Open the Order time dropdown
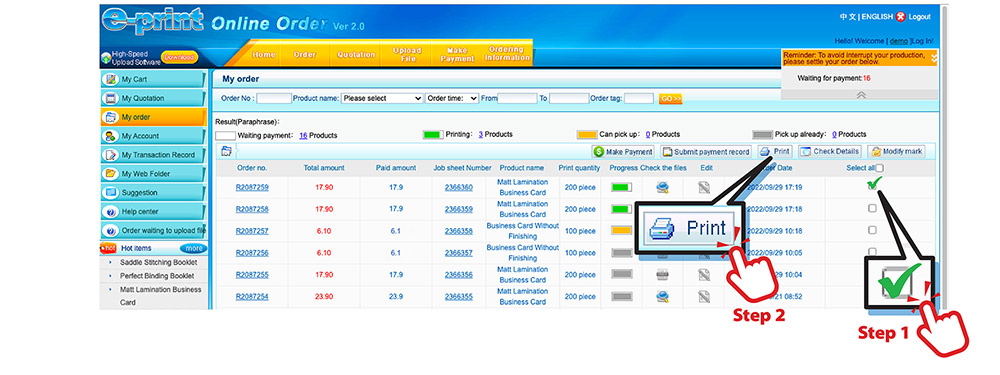 pyautogui.click(x=452, y=99)
